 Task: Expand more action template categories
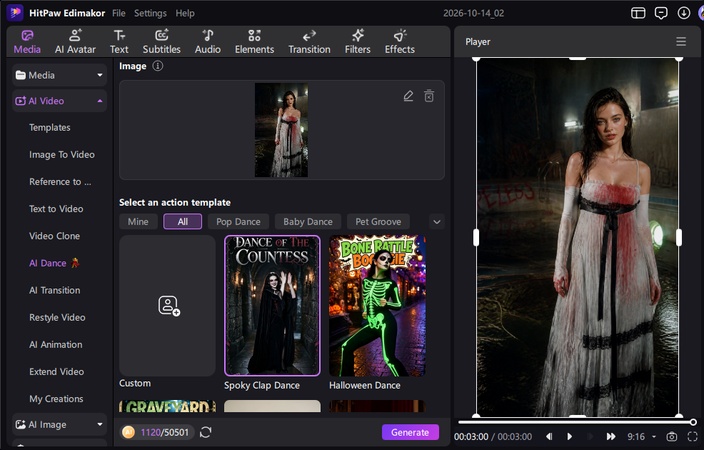[x=437, y=221]
